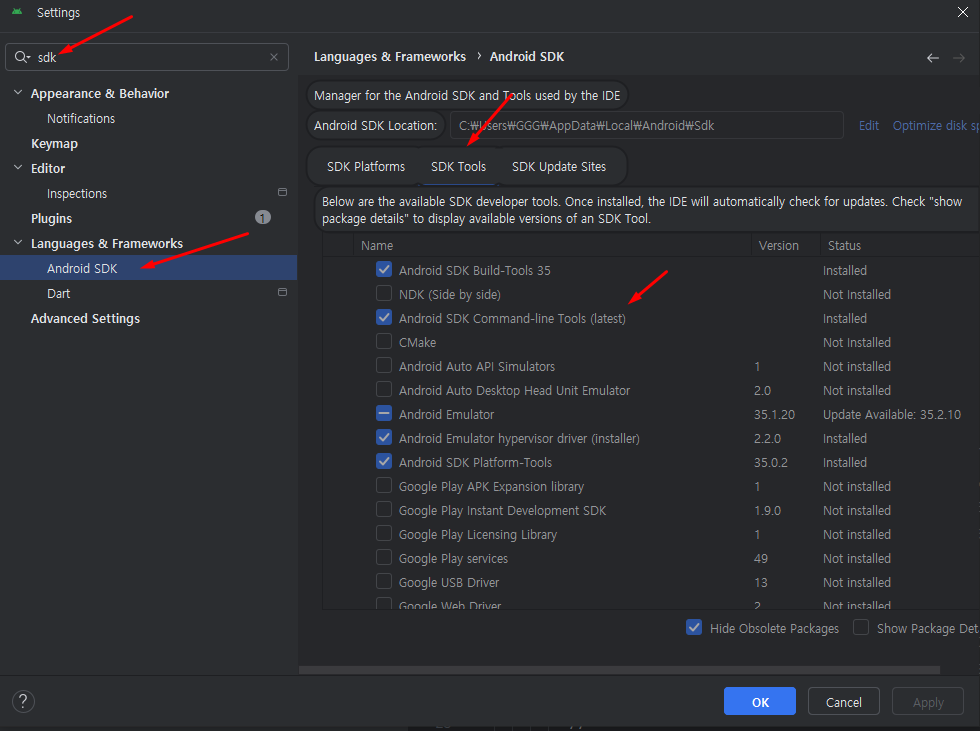
Task: Uncheck Android Emulator hypervisor driver (installer)
Action: 384,437
